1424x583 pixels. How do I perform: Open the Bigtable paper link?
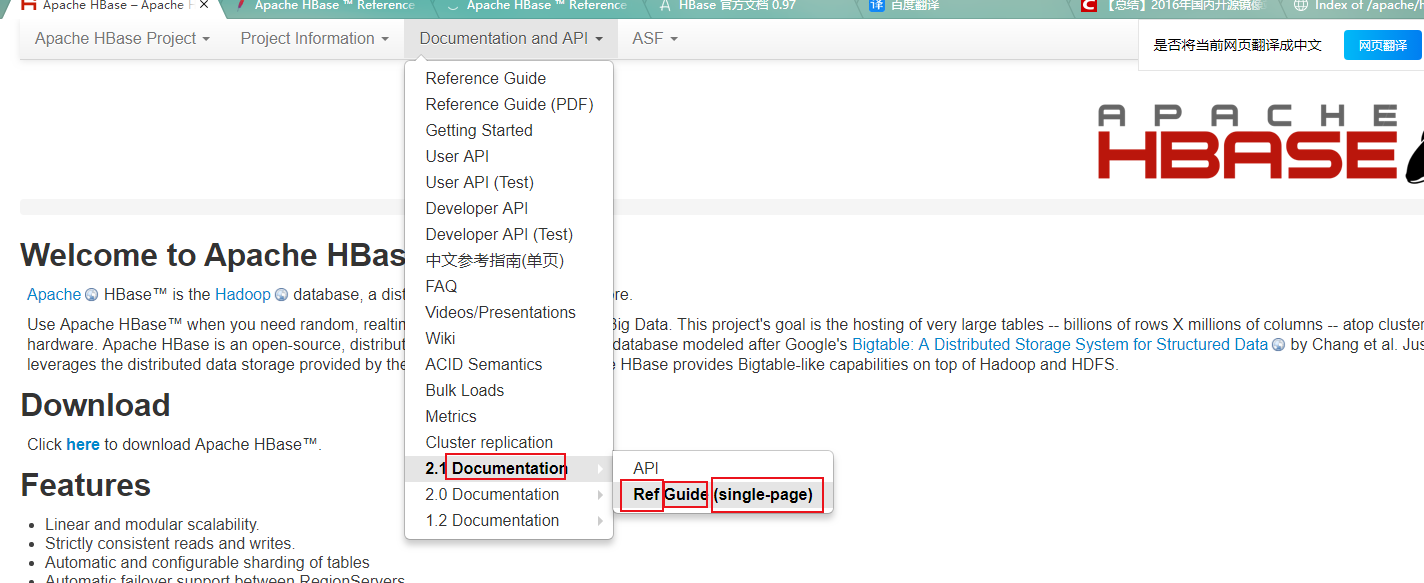(x=1060, y=344)
